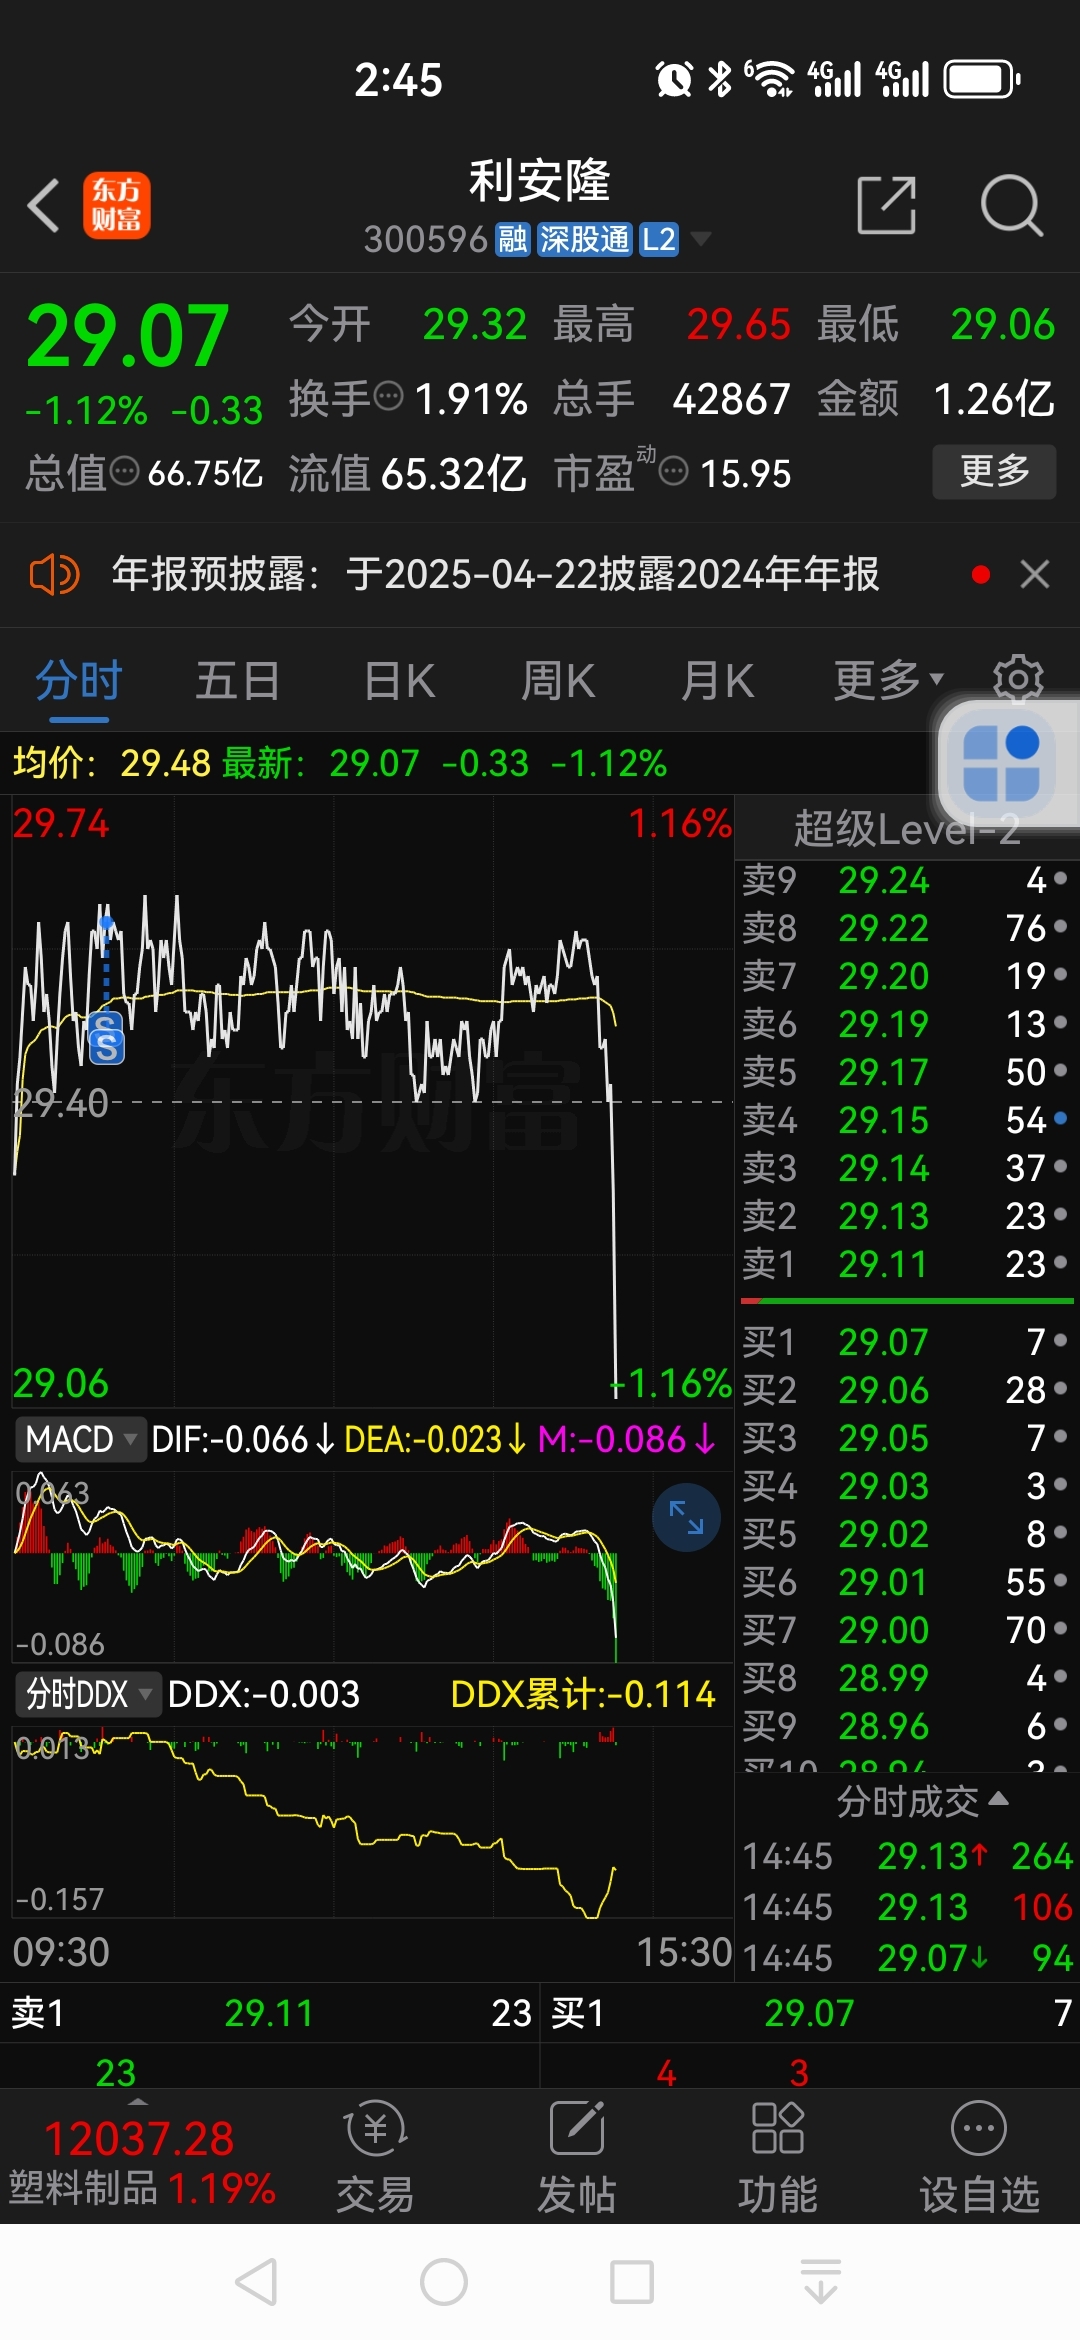Select 卖1 29.11 order book row

coord(905,1264)
